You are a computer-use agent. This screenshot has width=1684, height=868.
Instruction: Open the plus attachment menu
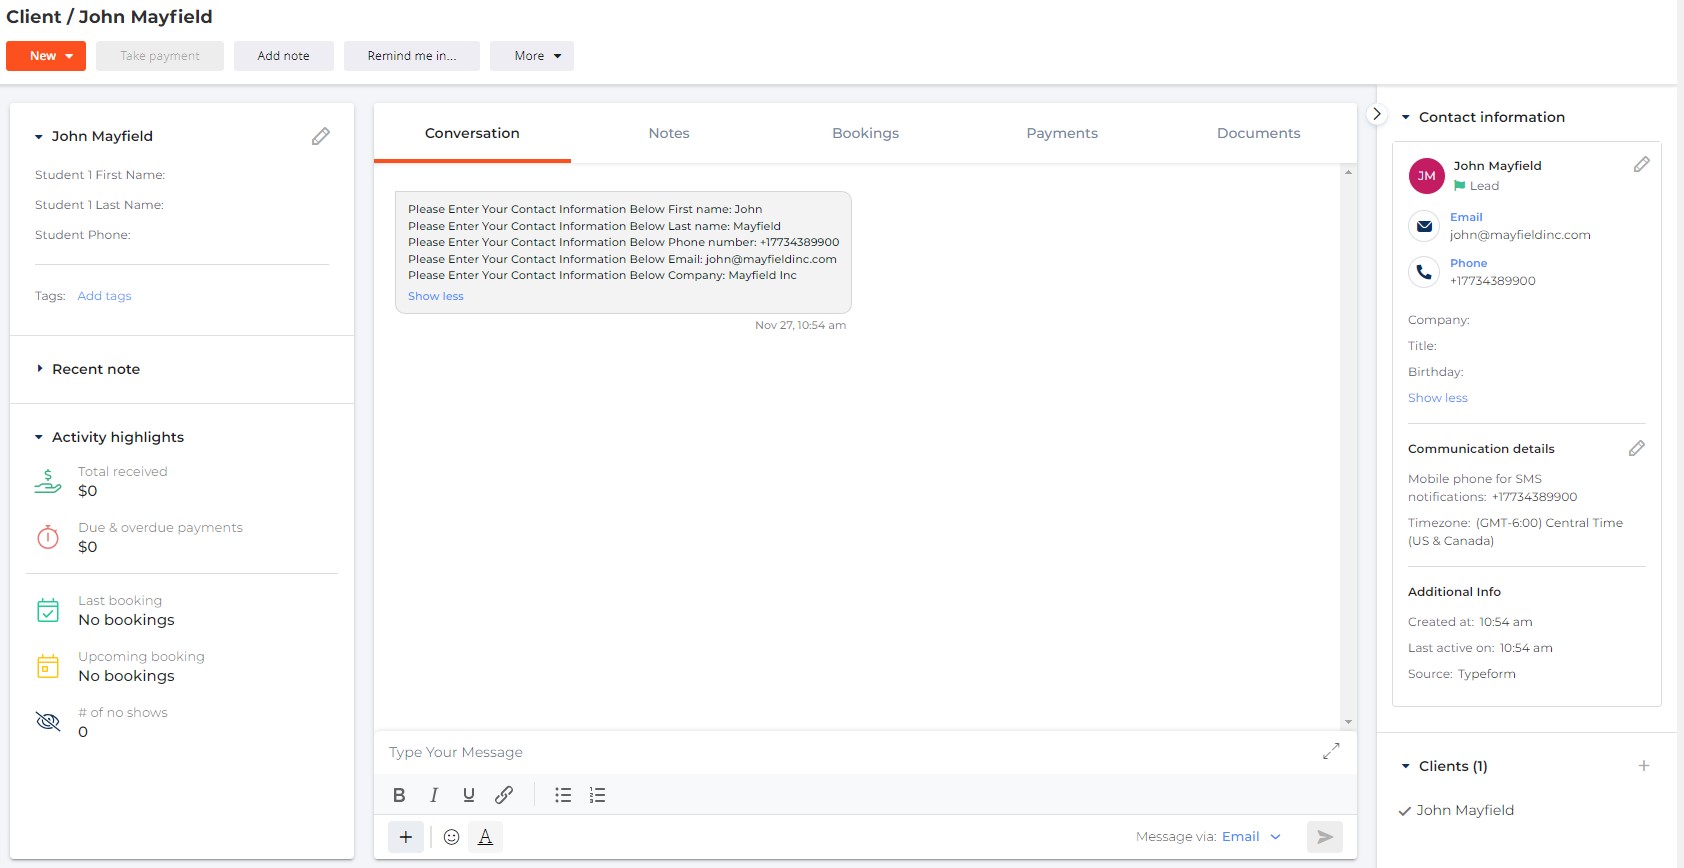(406, 837)
